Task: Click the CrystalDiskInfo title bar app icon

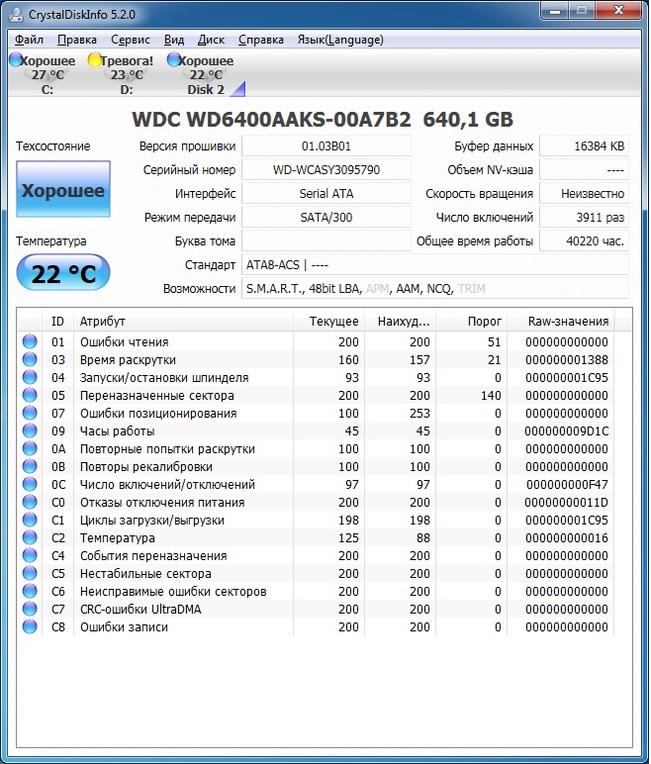Action: (17, 15)
